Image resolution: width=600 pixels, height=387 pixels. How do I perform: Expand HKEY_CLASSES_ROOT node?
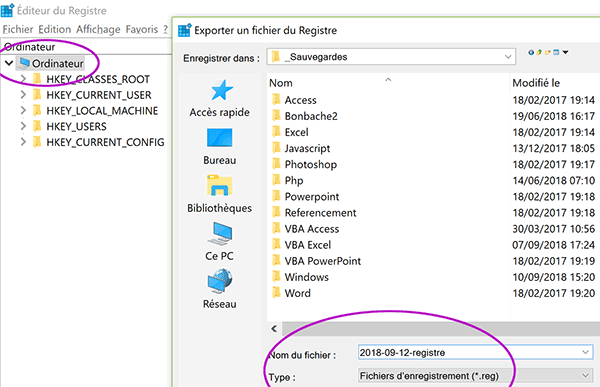click(23, 79)
